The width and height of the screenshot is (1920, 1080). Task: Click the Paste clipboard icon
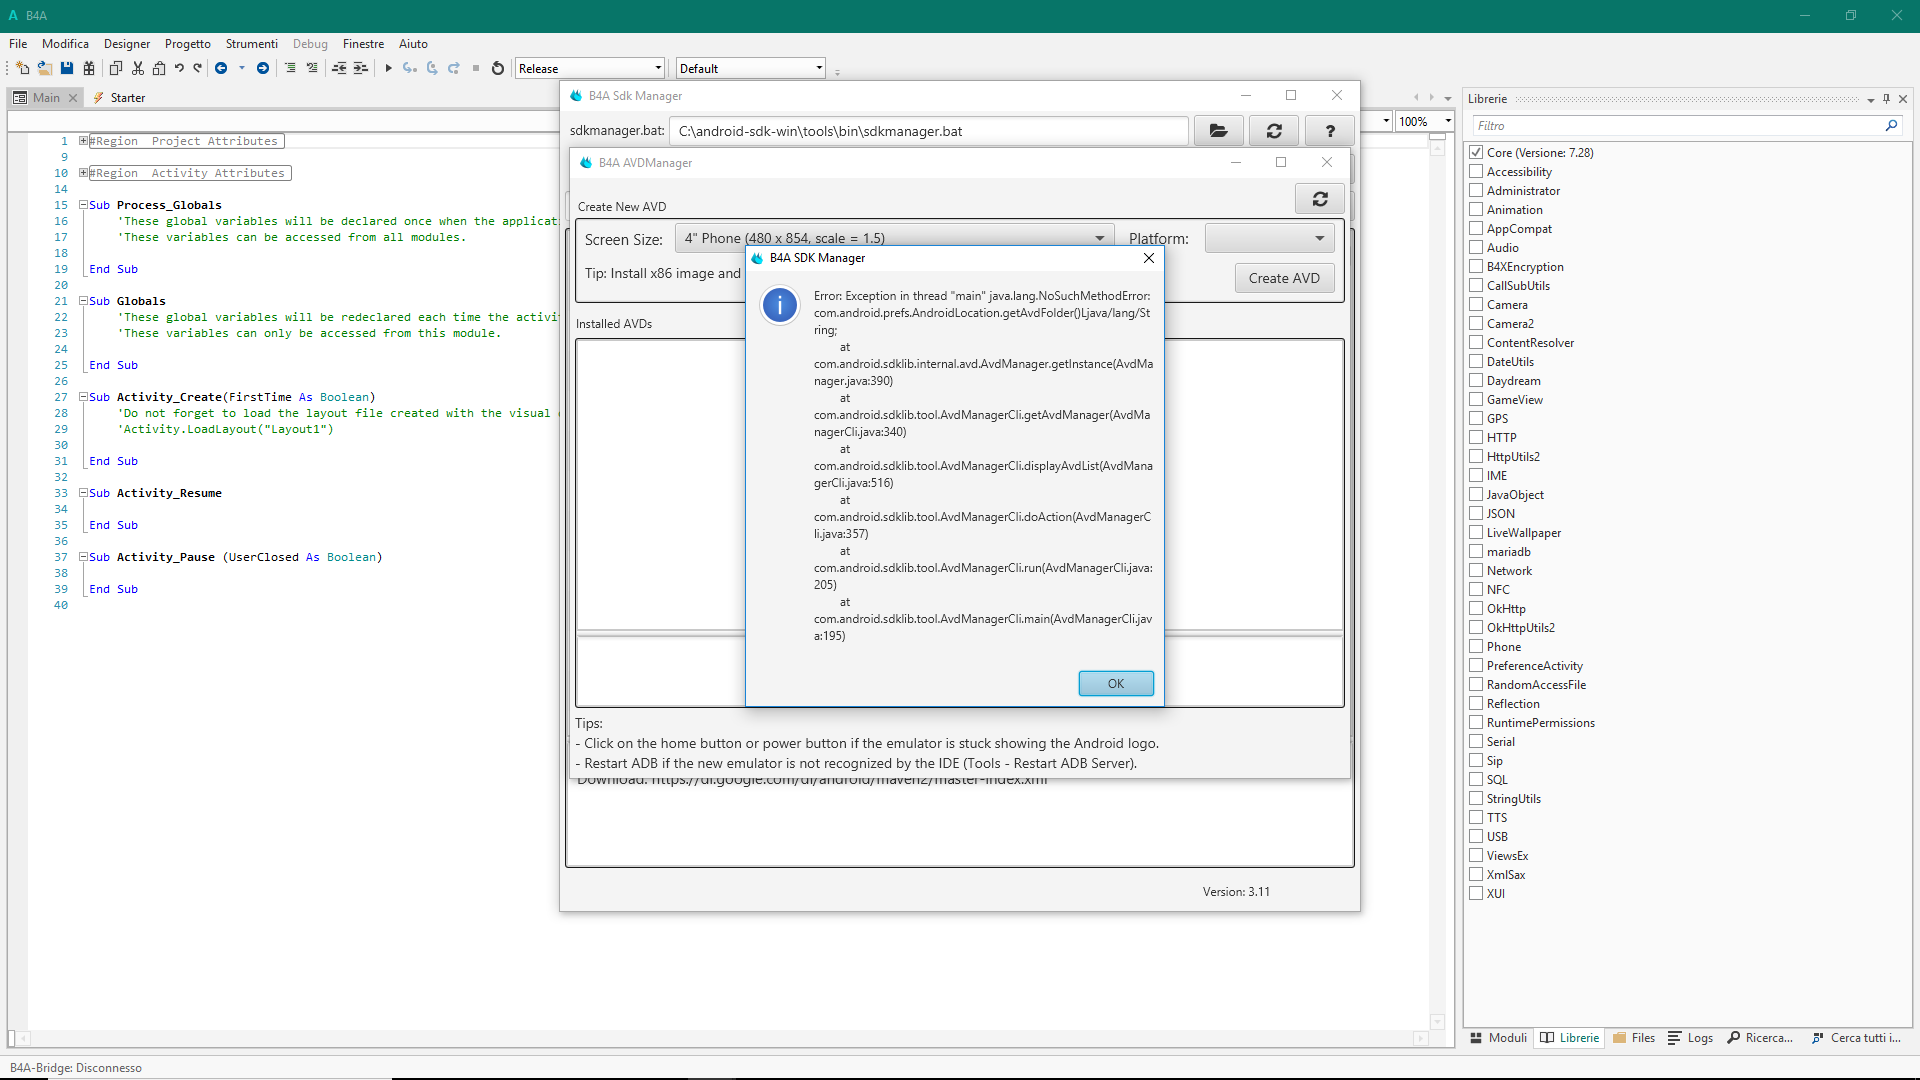click(159, 69)
